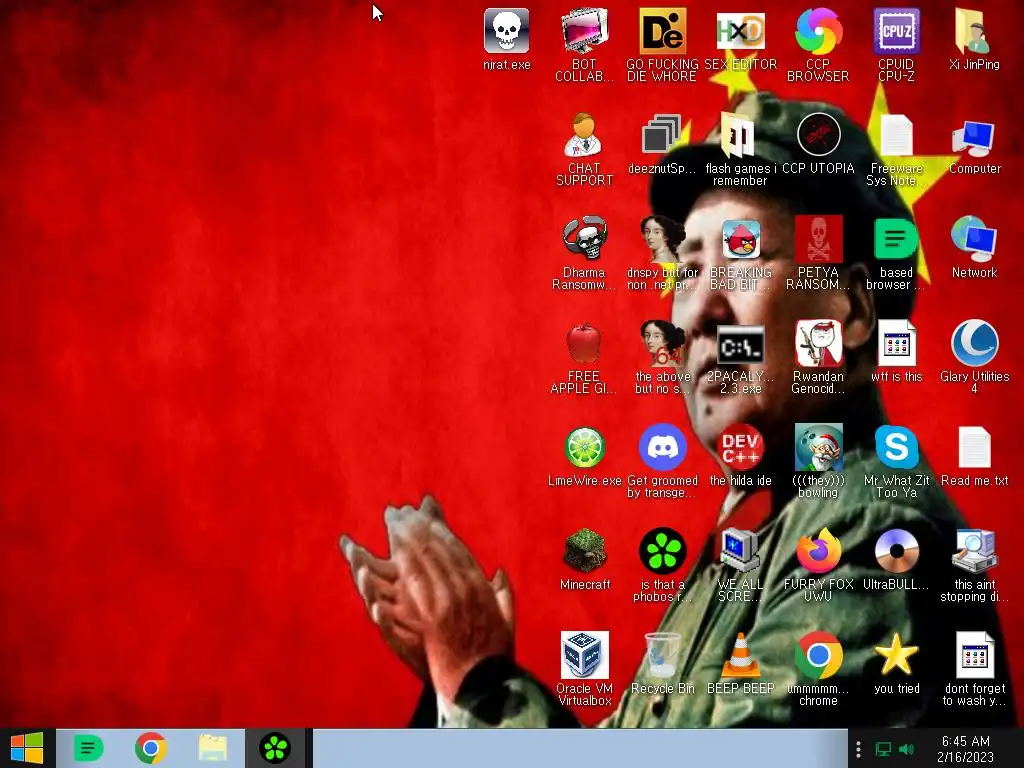Open the Network desktop icon
This screenshot has width=1024, height=768.
tap(974, 238)
